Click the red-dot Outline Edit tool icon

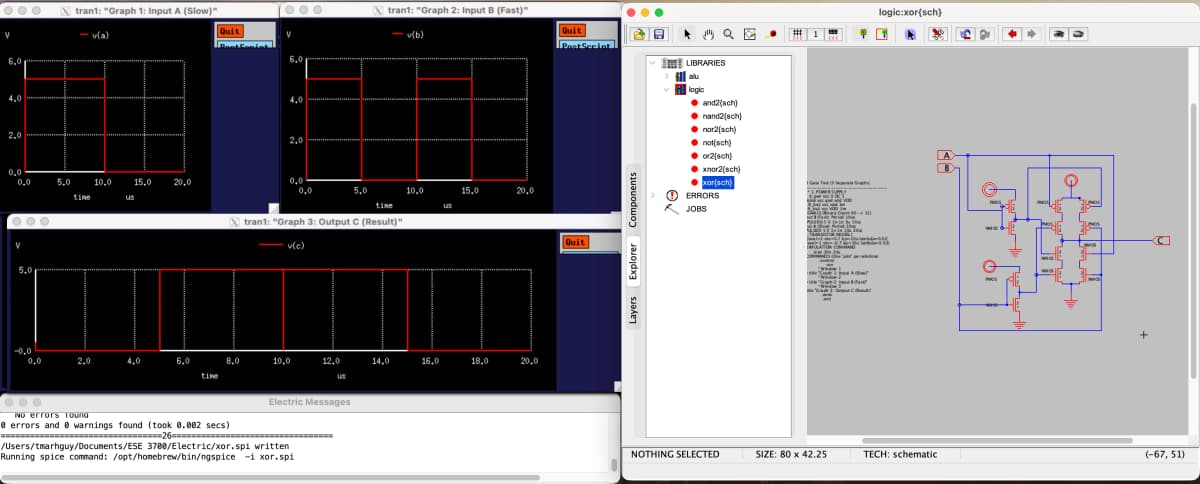coord(770,34)
